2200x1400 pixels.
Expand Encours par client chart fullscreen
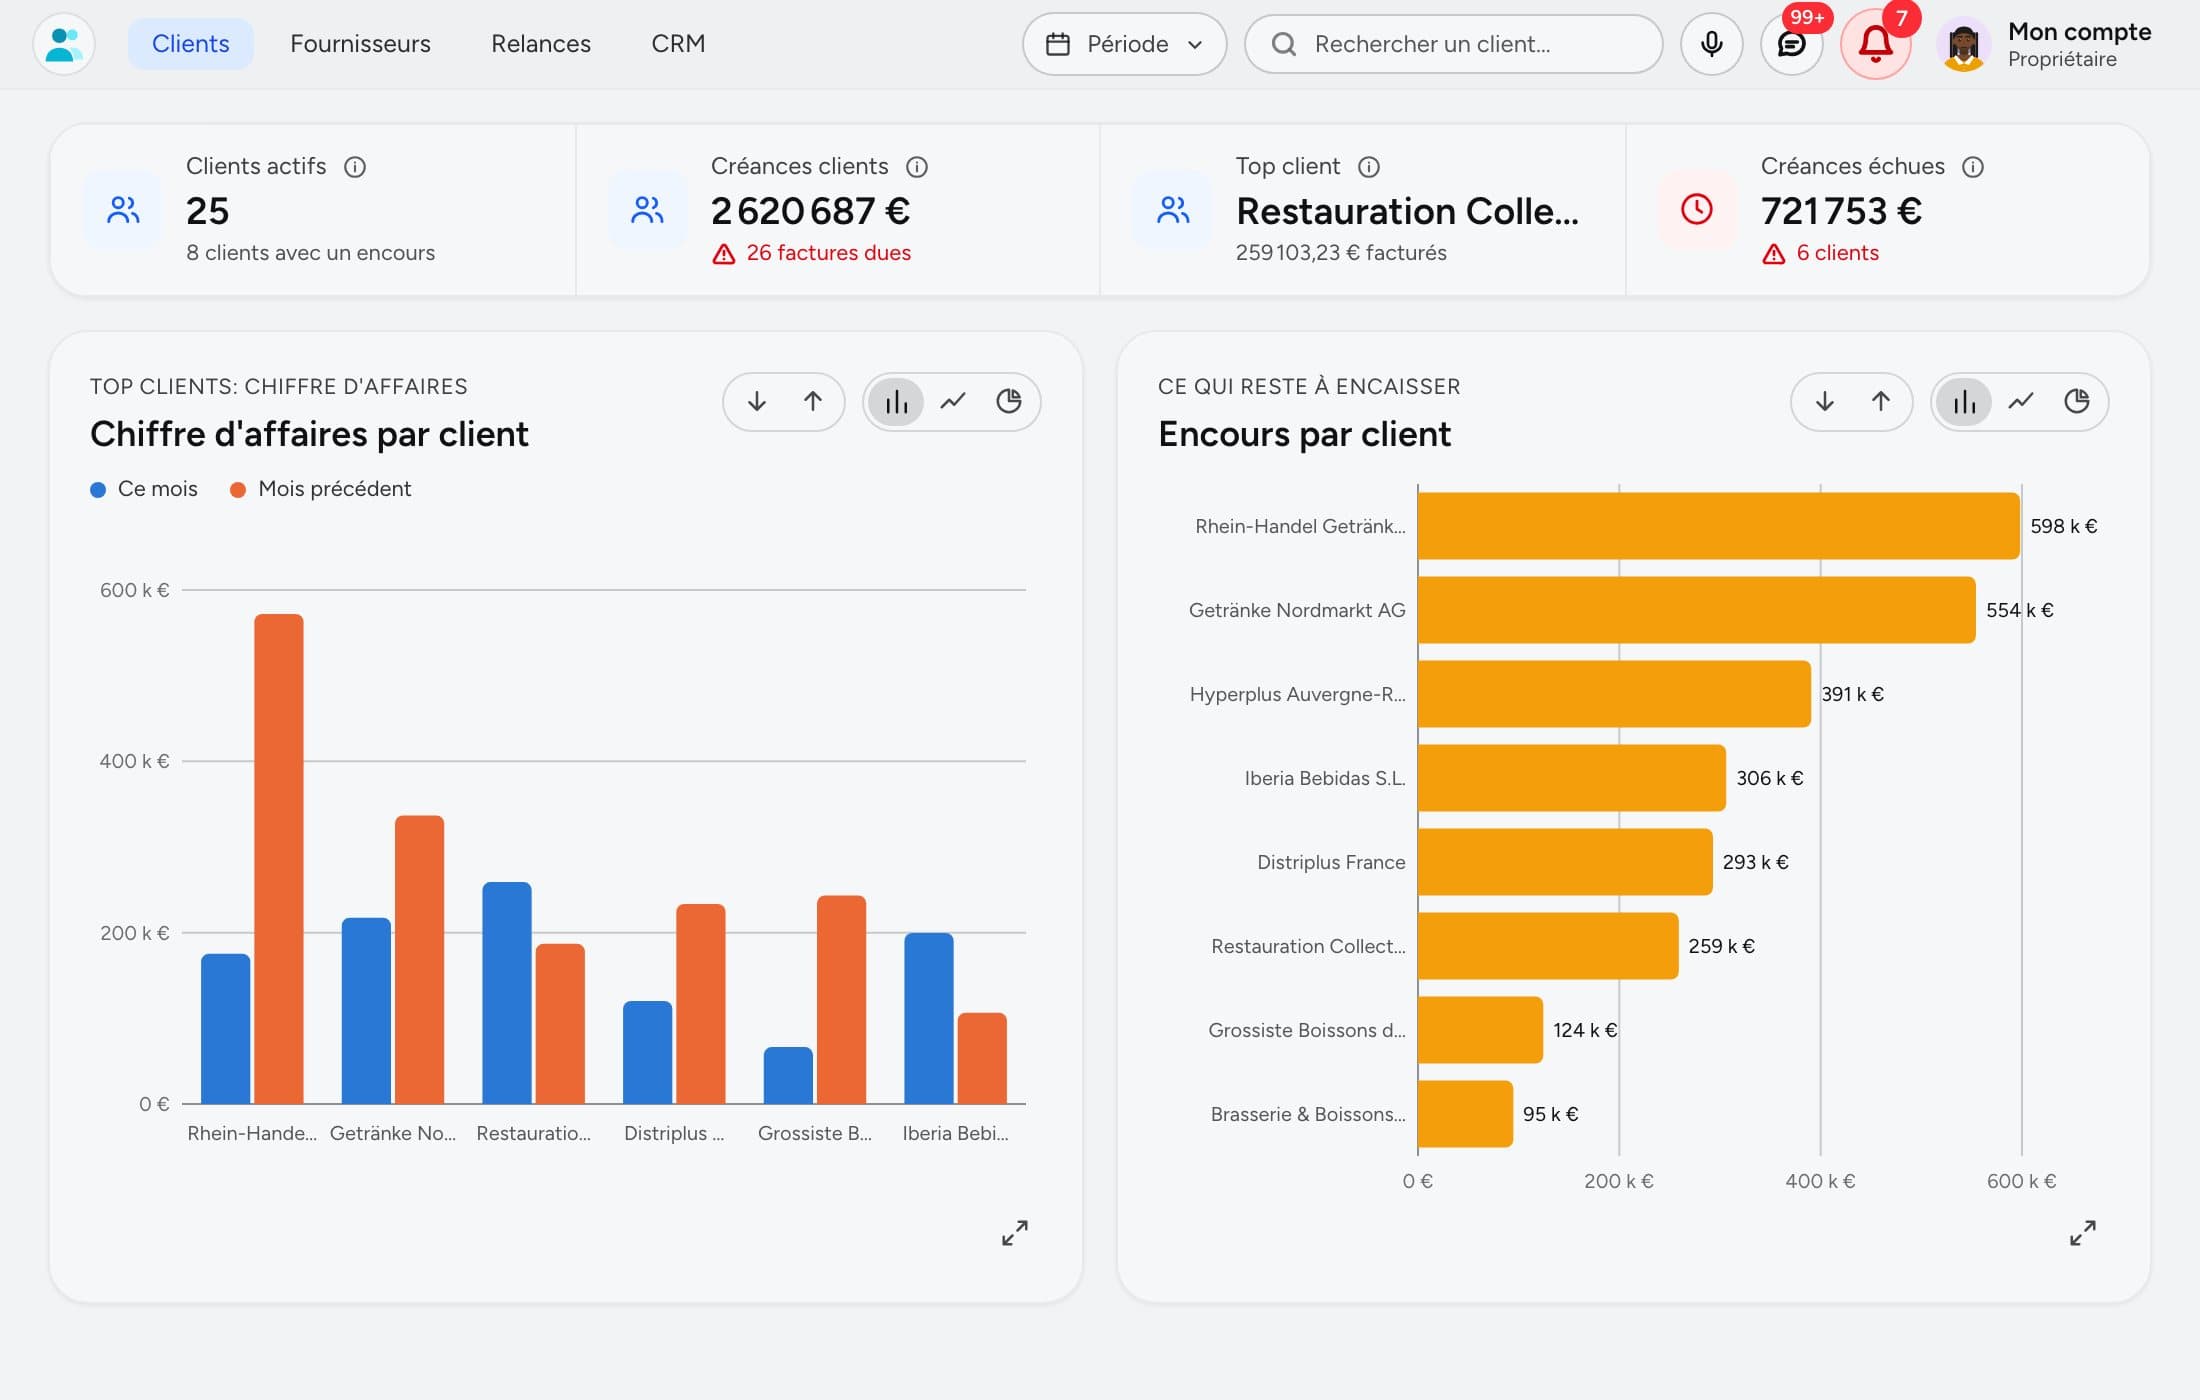[x=2082, y=1233]
